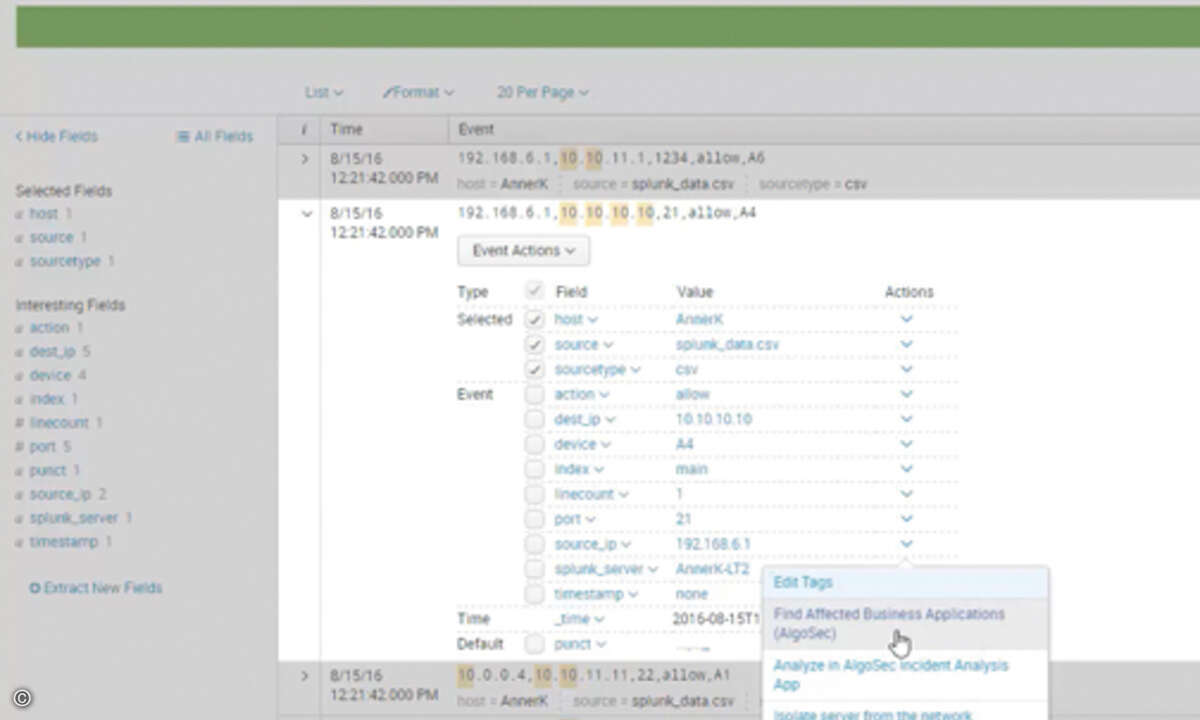Open the List view dropdown
The width and height of the screenshot is (1200, 720).
pos(324,92)
